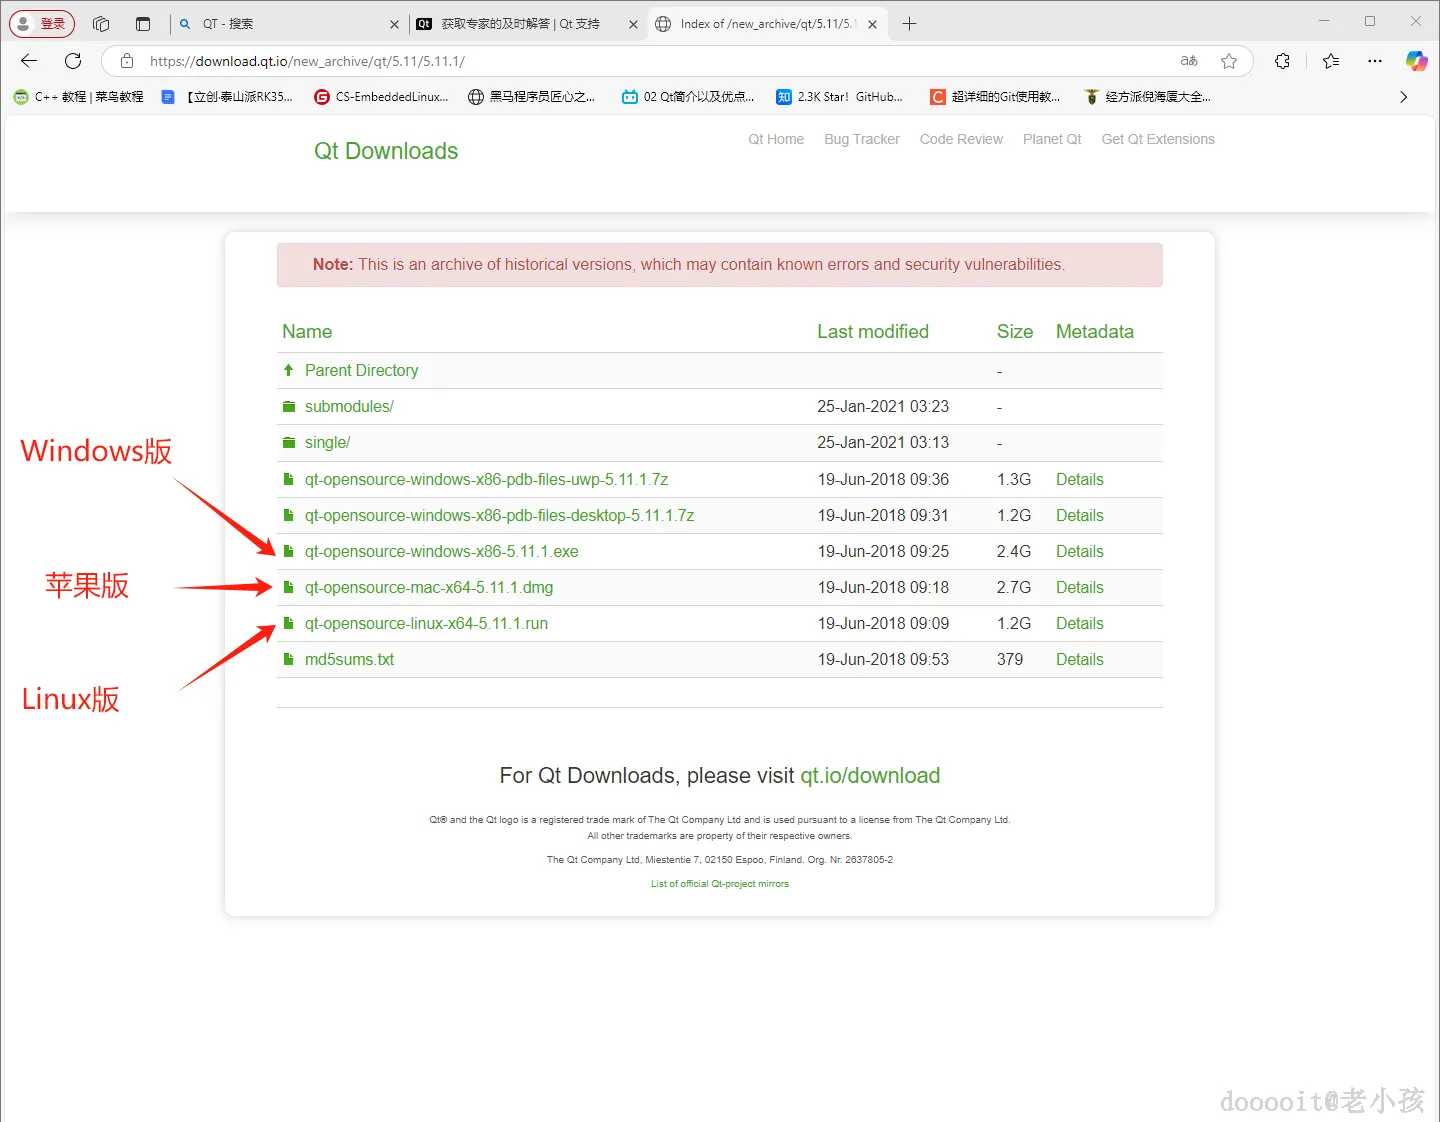This screenshot has width=1440, height=1122.
Task: View Details for the pdb-files-uwp archive
Action: click(x=1080, y=480)
